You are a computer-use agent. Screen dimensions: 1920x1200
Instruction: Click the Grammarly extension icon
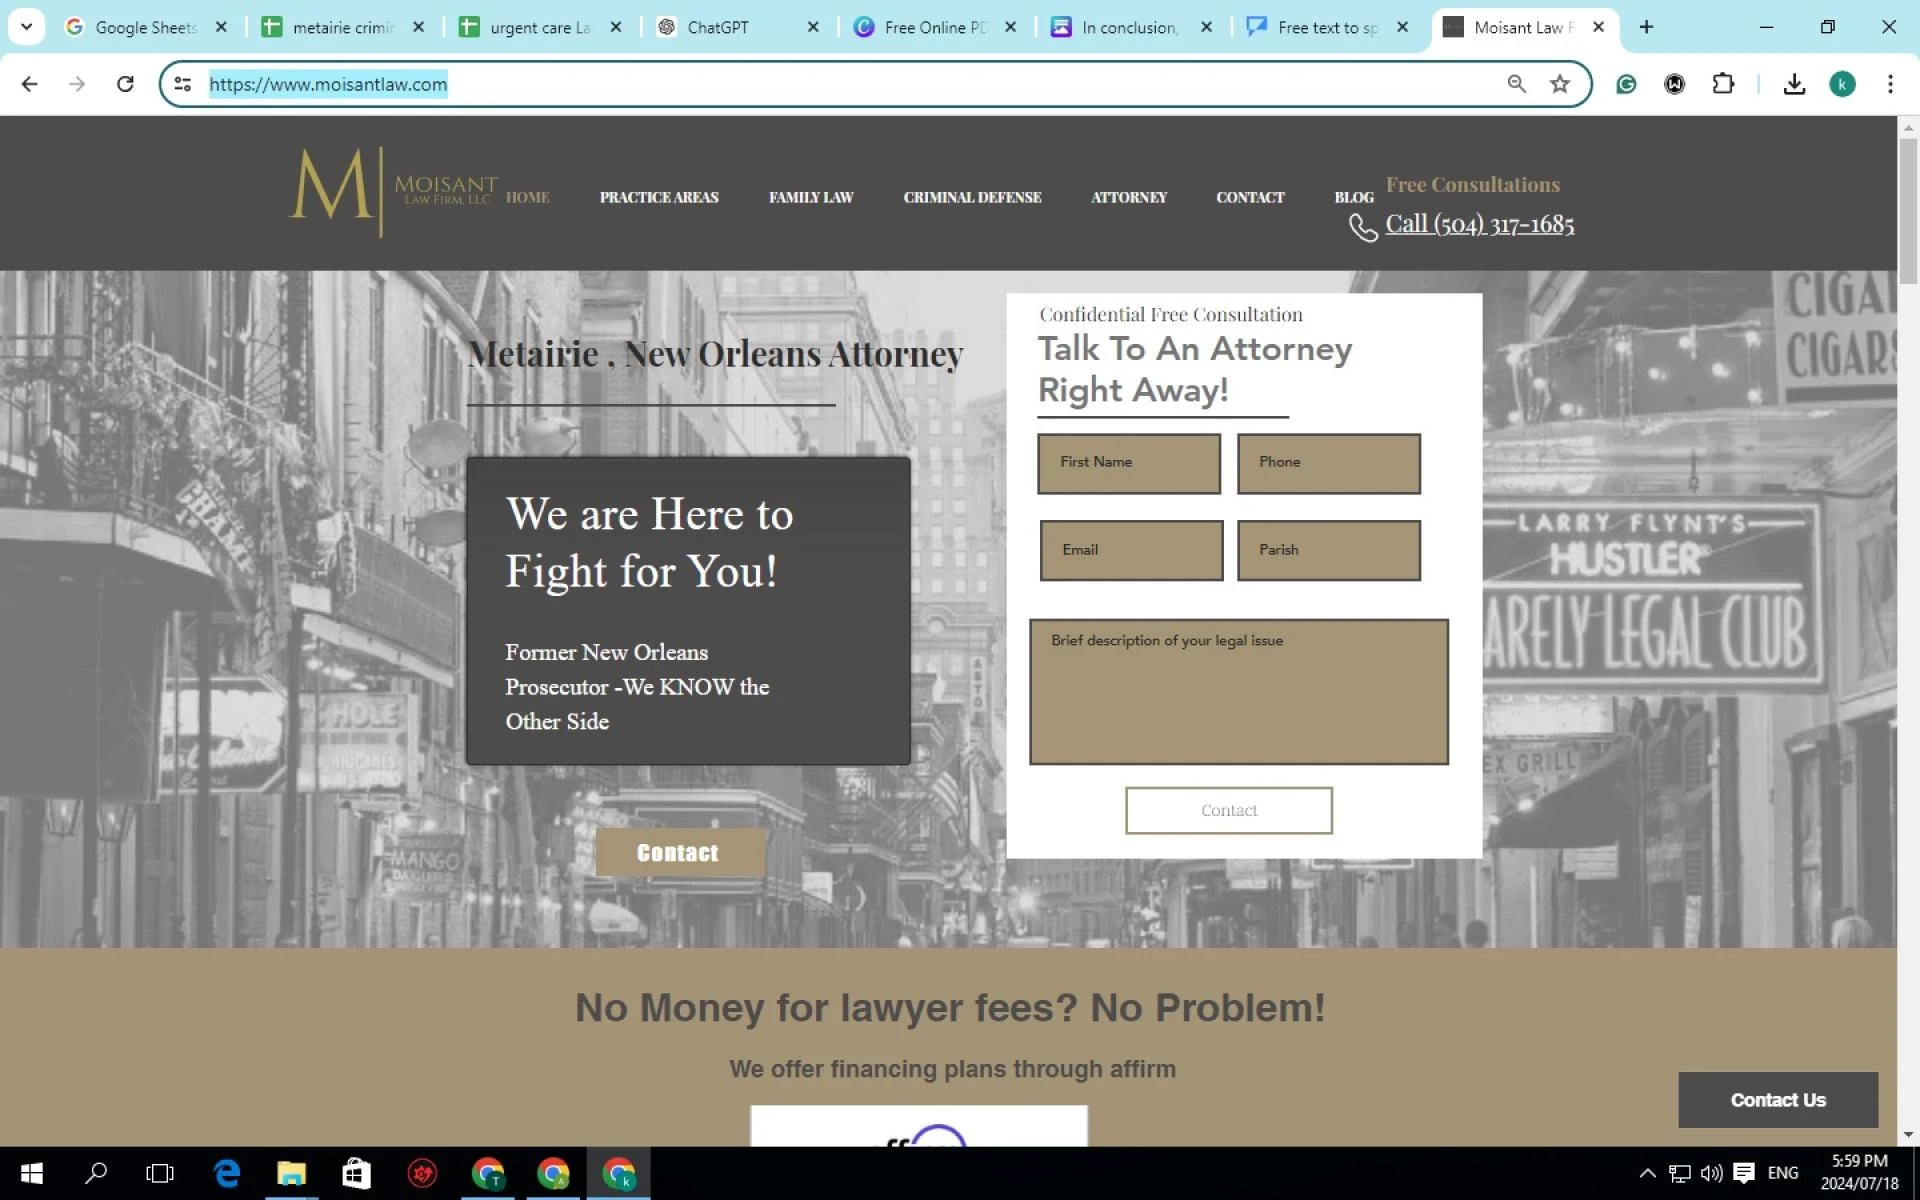pos(1626,84)
